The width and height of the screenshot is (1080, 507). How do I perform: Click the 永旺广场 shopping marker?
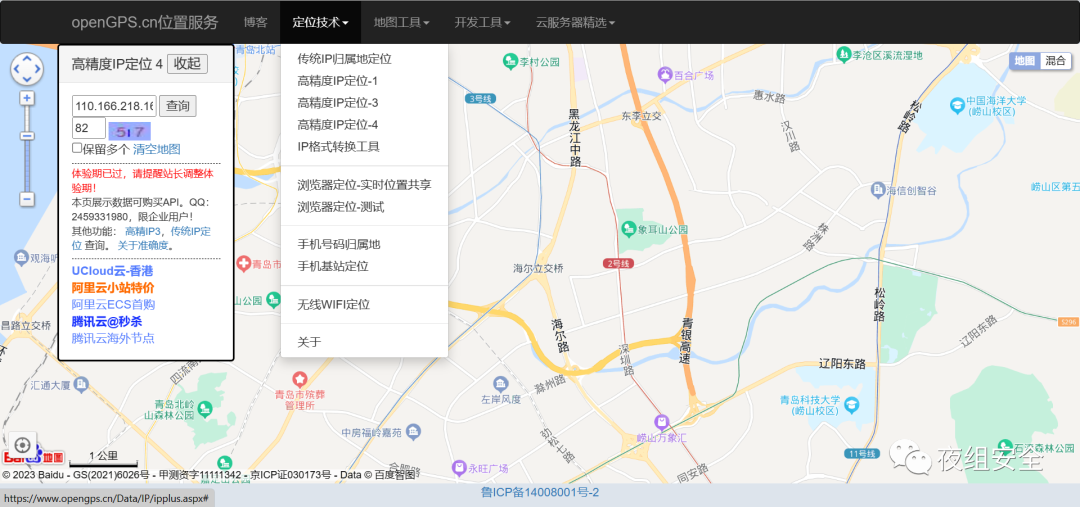[x=459, y=468]
